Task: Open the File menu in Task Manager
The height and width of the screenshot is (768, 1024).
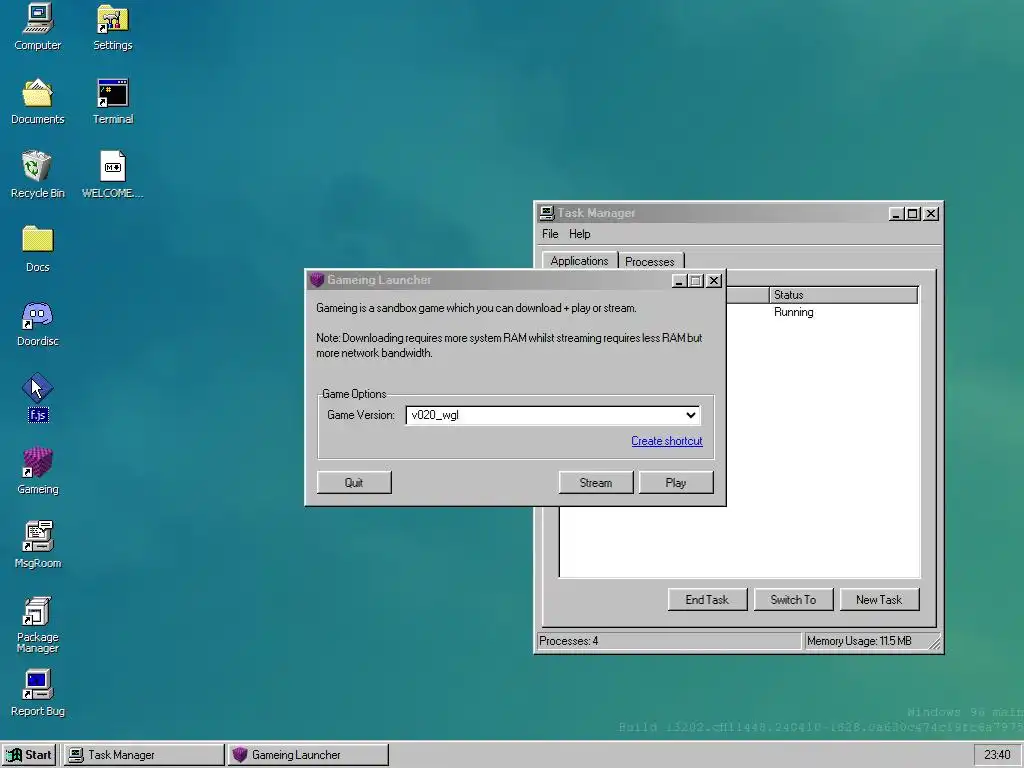Action: (550, 234)
